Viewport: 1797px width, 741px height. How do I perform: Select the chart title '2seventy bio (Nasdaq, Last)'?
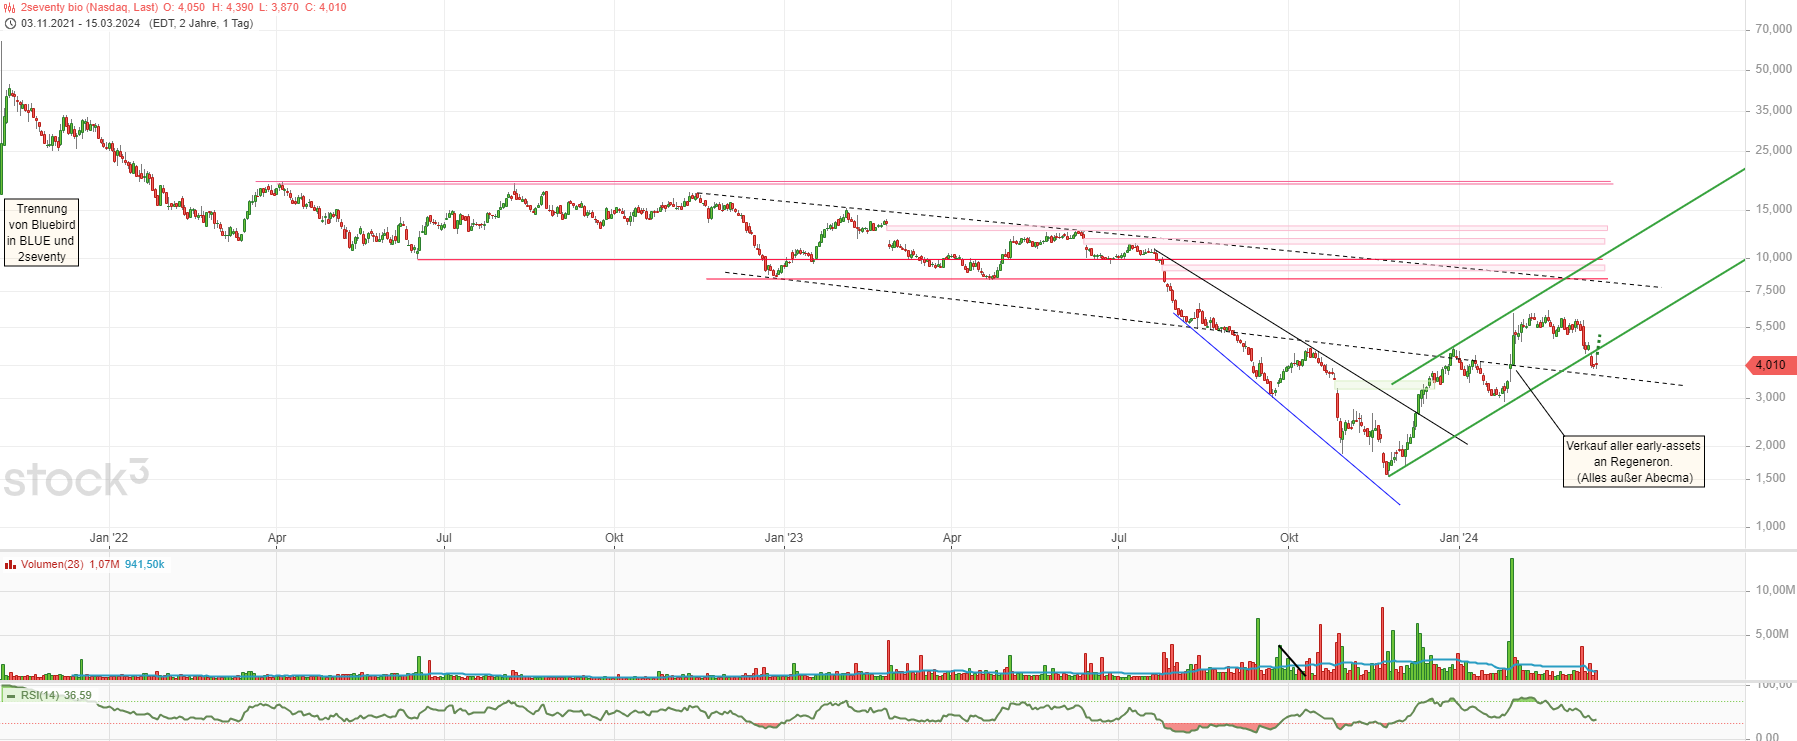90,7
